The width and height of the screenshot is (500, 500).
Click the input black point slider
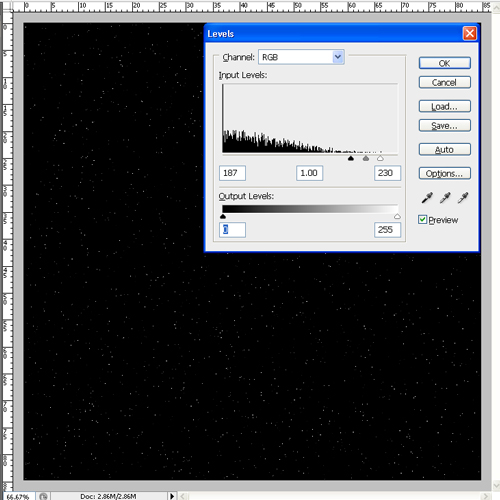click(351, 158)
